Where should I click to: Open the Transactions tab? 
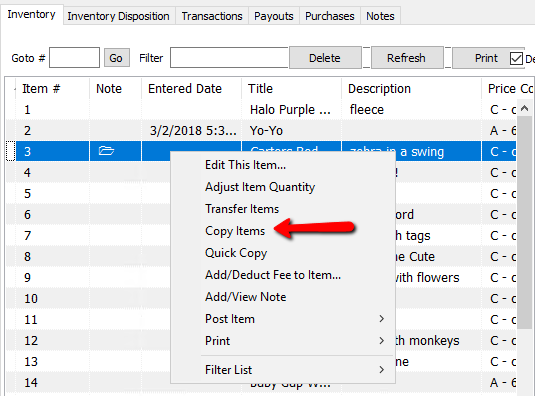tap(212, 16)
